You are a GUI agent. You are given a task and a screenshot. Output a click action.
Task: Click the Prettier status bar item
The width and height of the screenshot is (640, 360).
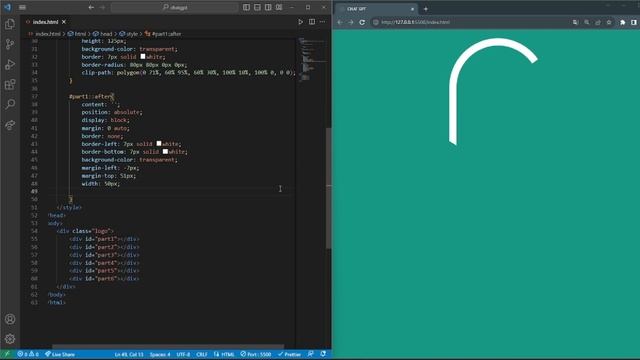pyautogui.click(x=289, y=354)
